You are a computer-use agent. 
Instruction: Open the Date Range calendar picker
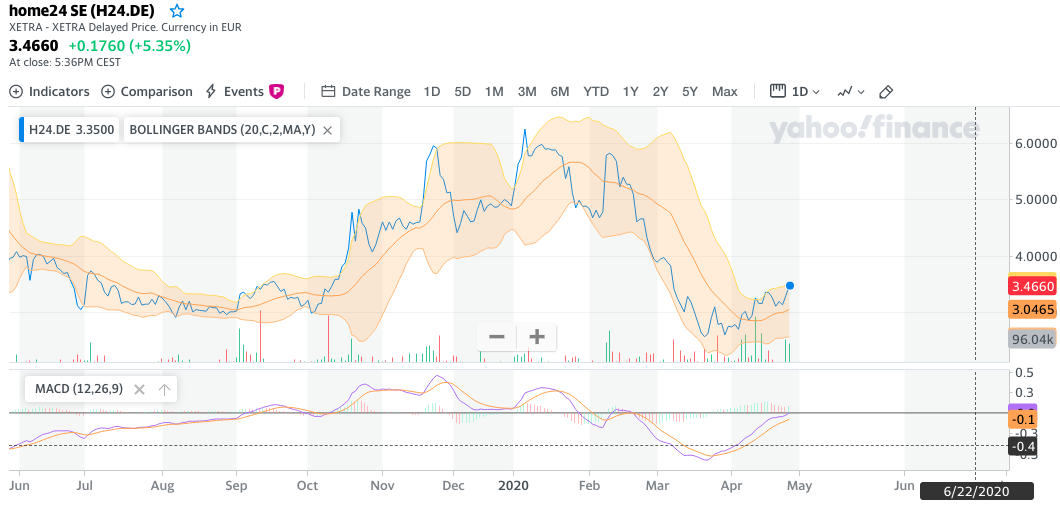366,91
